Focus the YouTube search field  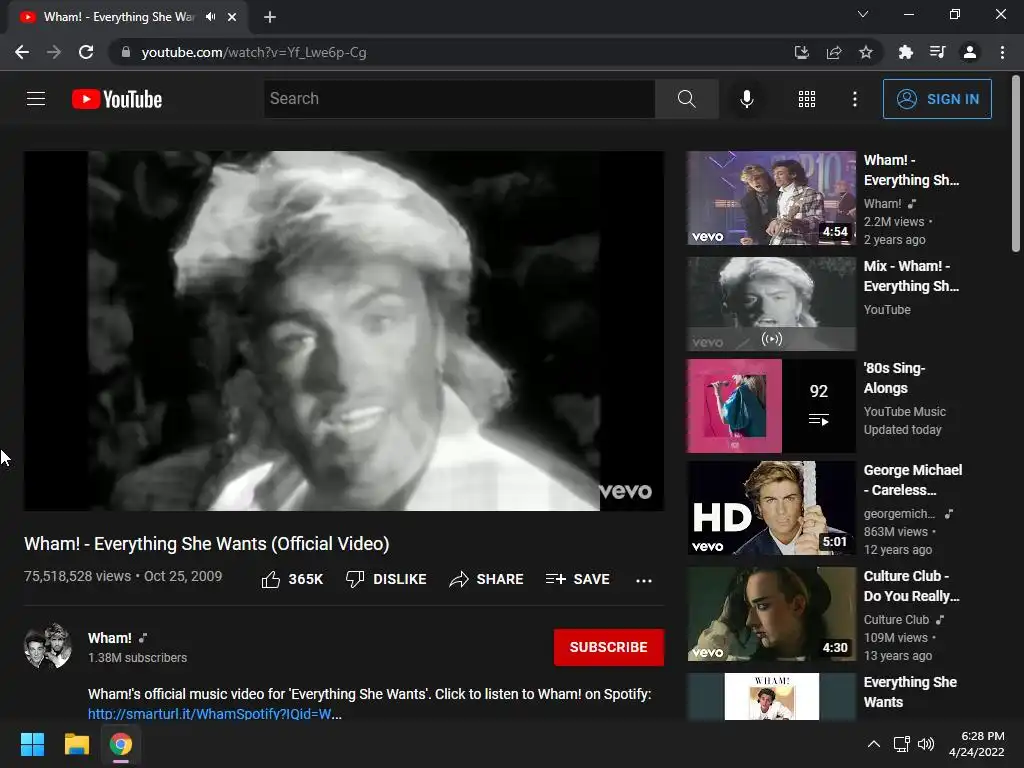click(x=459, y=99)
